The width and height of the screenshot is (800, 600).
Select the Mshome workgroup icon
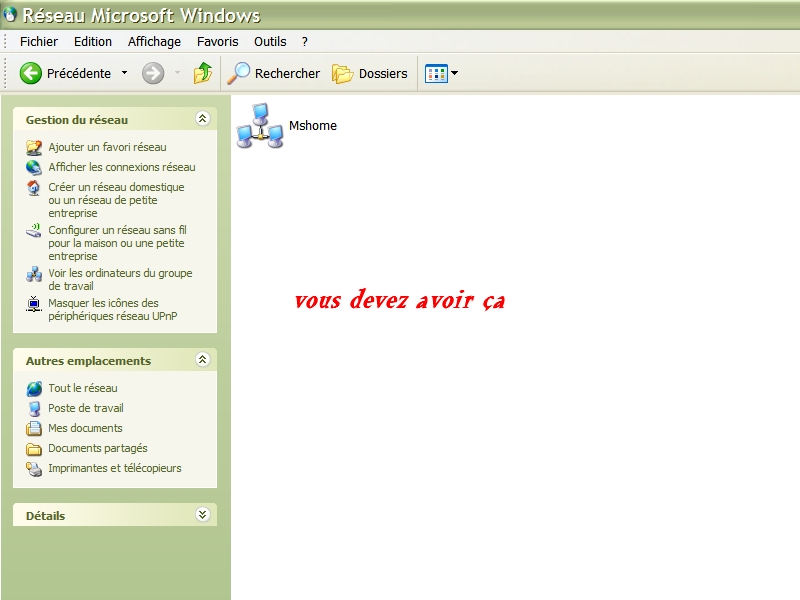click(x=260, y=126)
